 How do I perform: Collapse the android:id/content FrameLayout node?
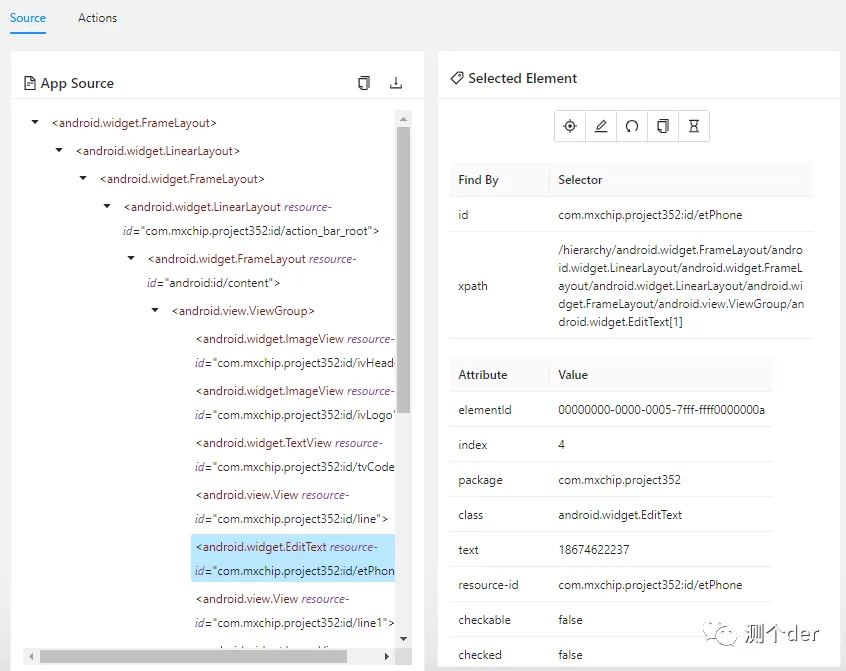pos(131,258)
